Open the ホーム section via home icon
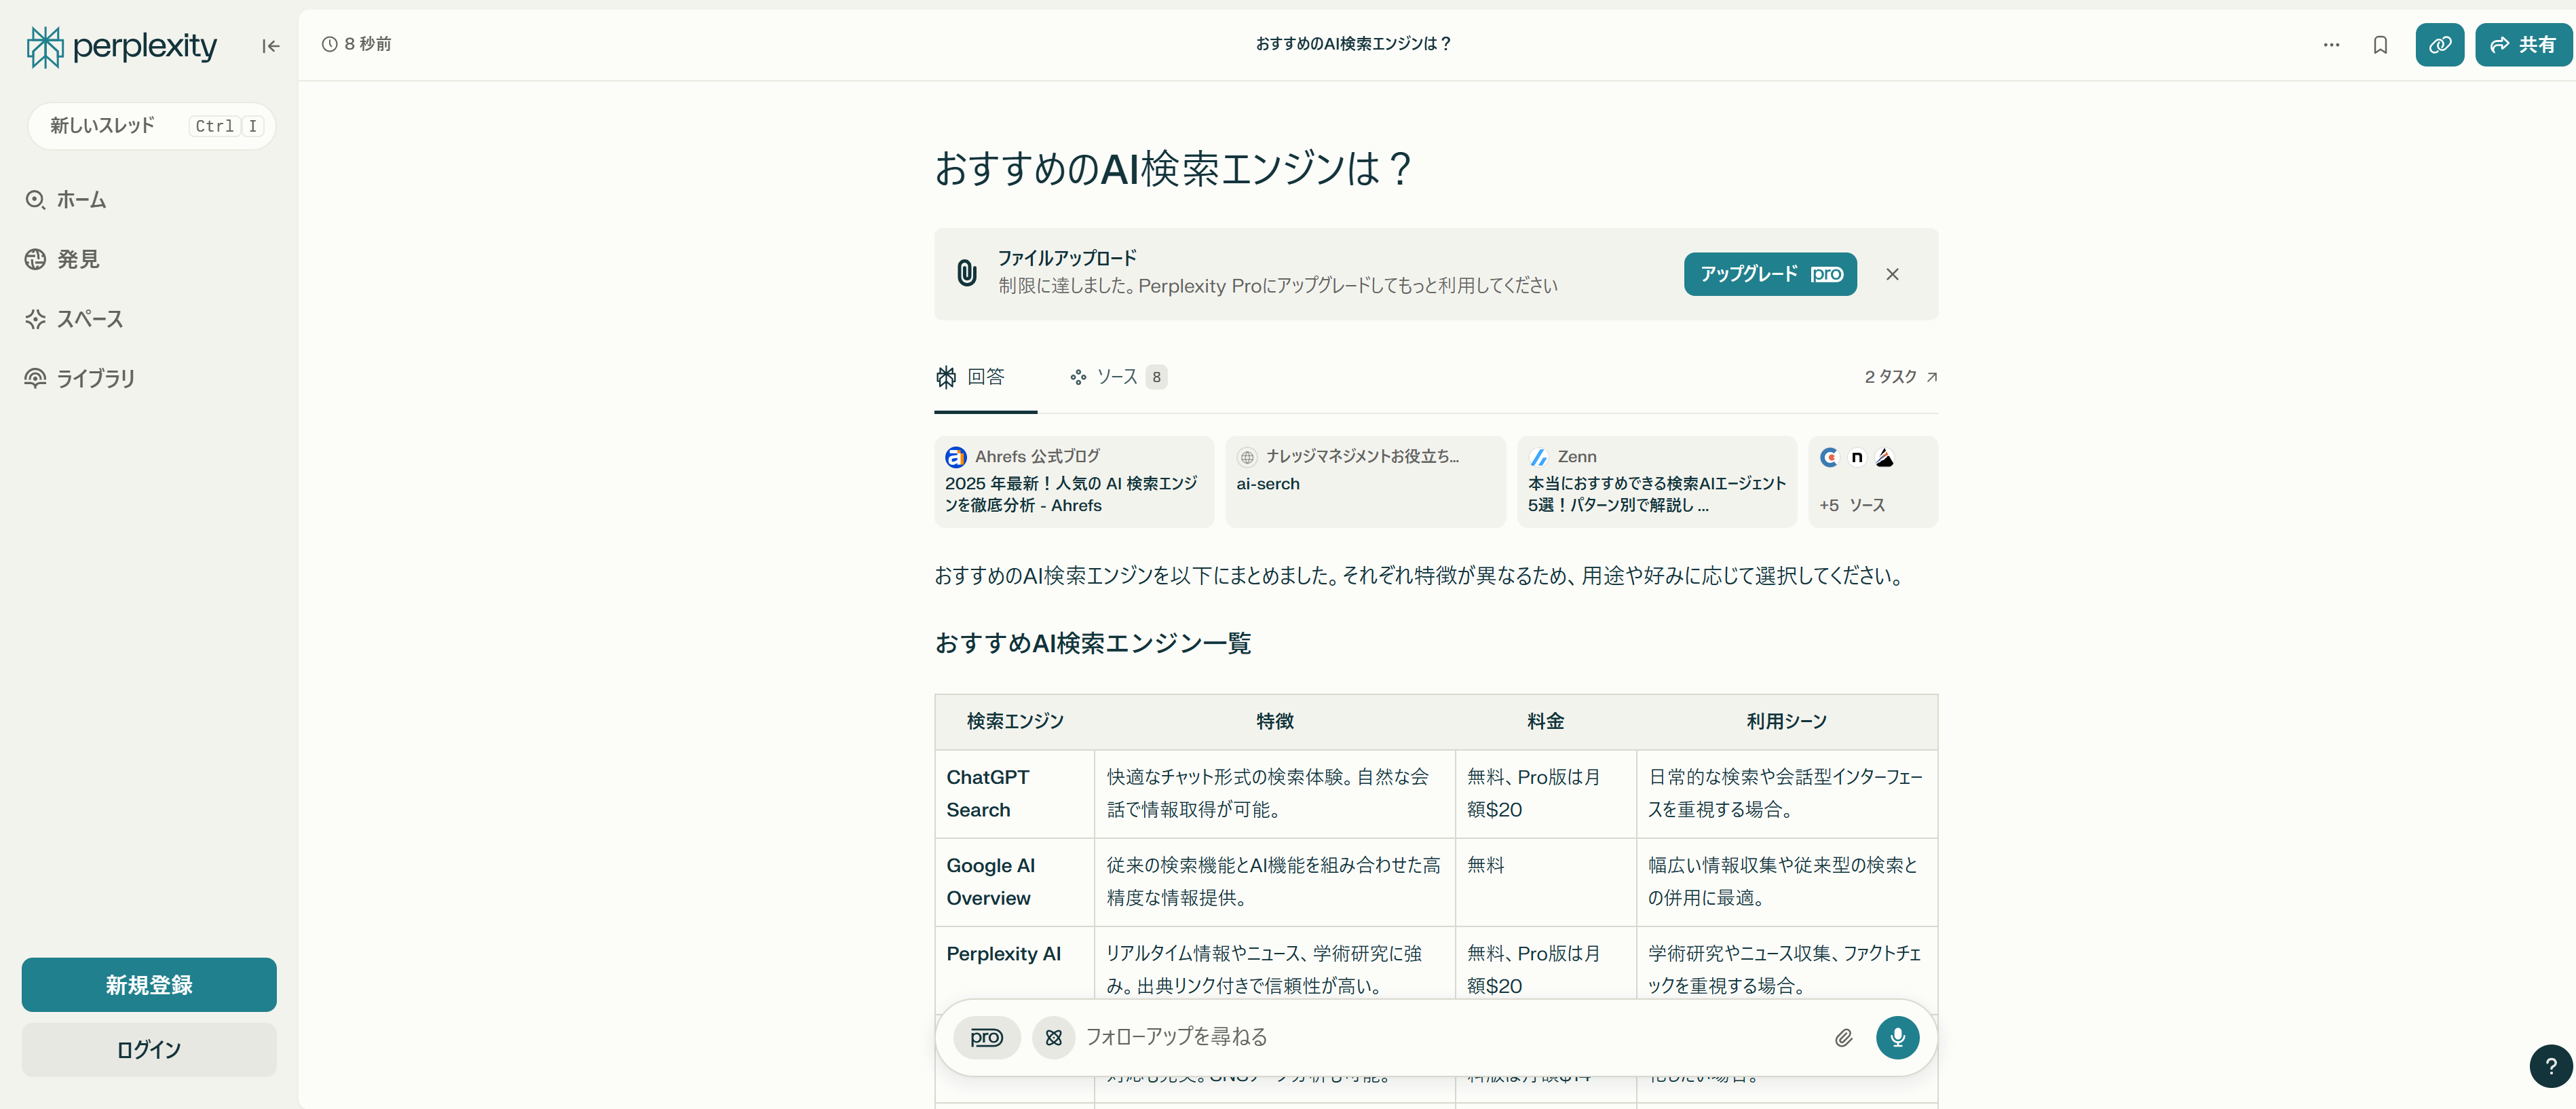The width and height of the screenshot is (2576, 1109). point(35,199)
